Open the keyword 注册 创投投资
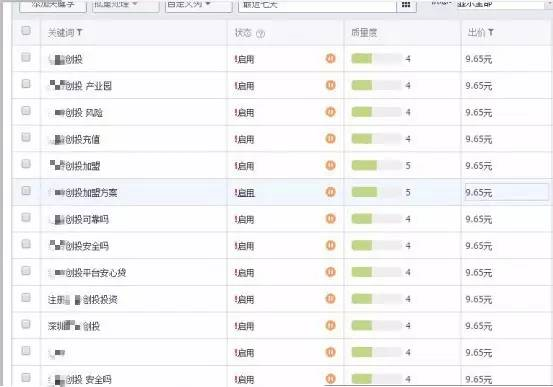Image resolution: width=553 pixels, height=387 pixels. pos(83,300)
